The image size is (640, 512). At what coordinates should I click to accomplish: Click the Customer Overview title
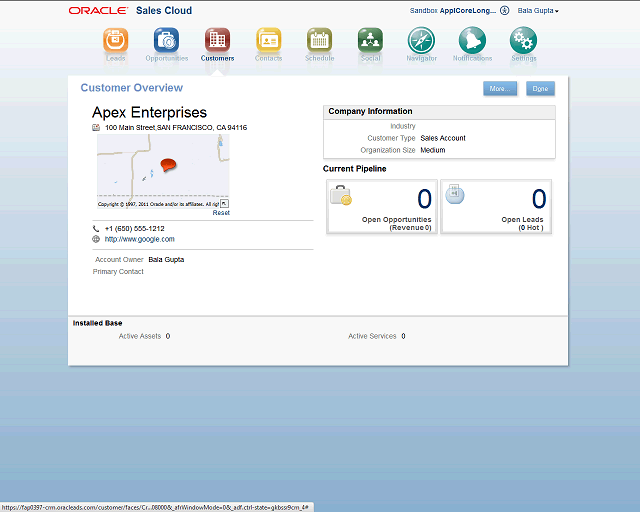[x=131, y=88]
